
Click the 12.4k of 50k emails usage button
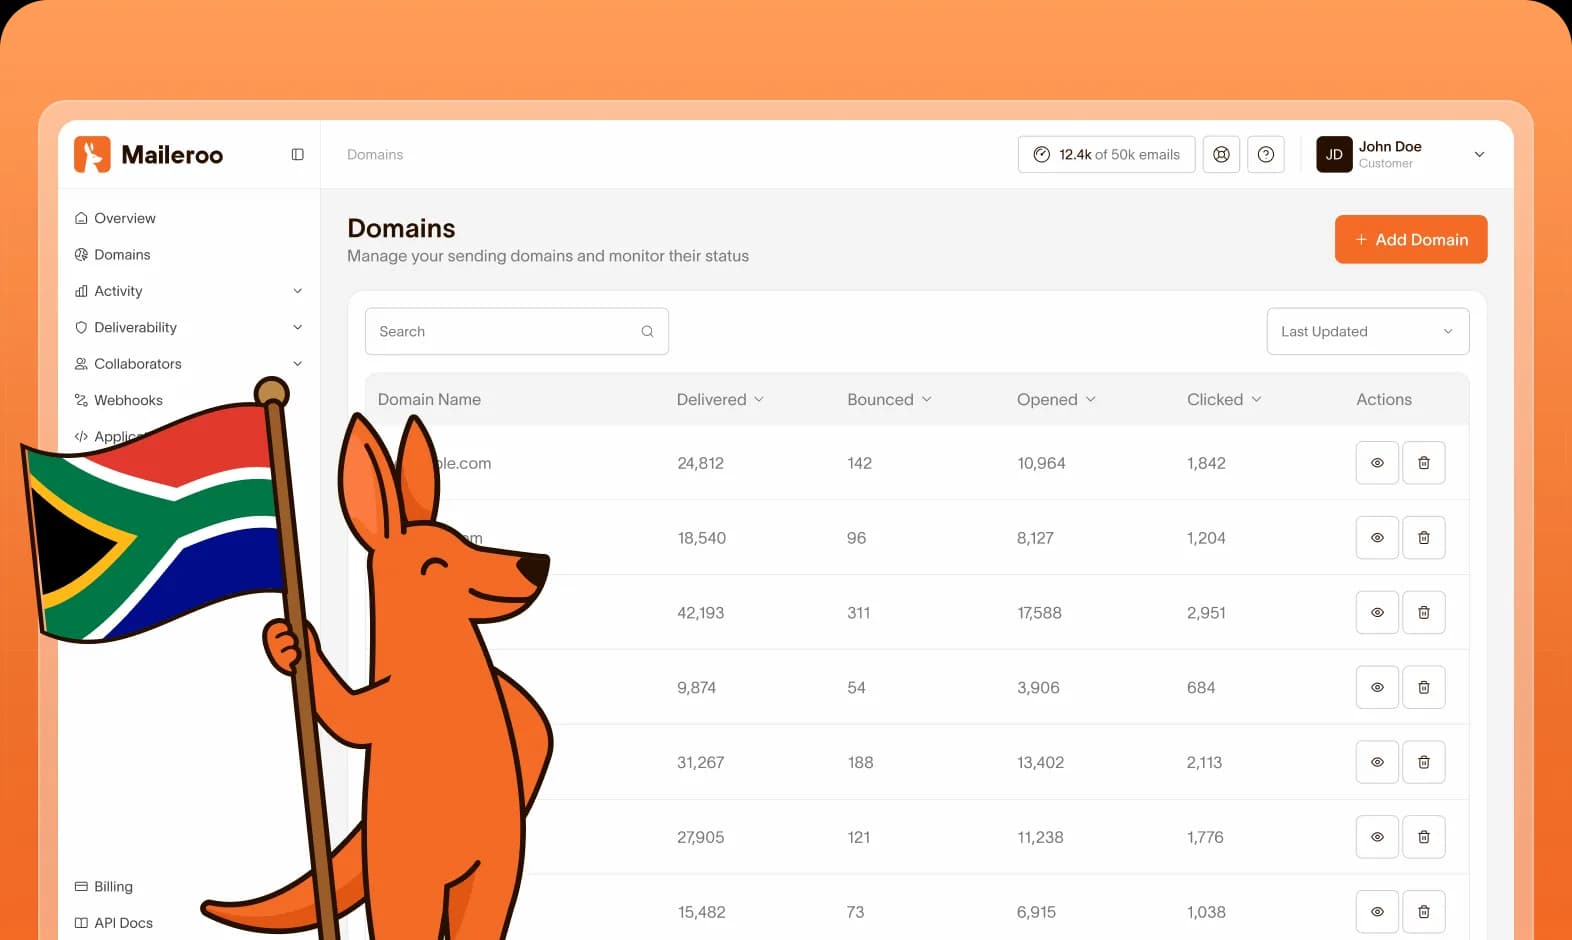coord(1107,154)
